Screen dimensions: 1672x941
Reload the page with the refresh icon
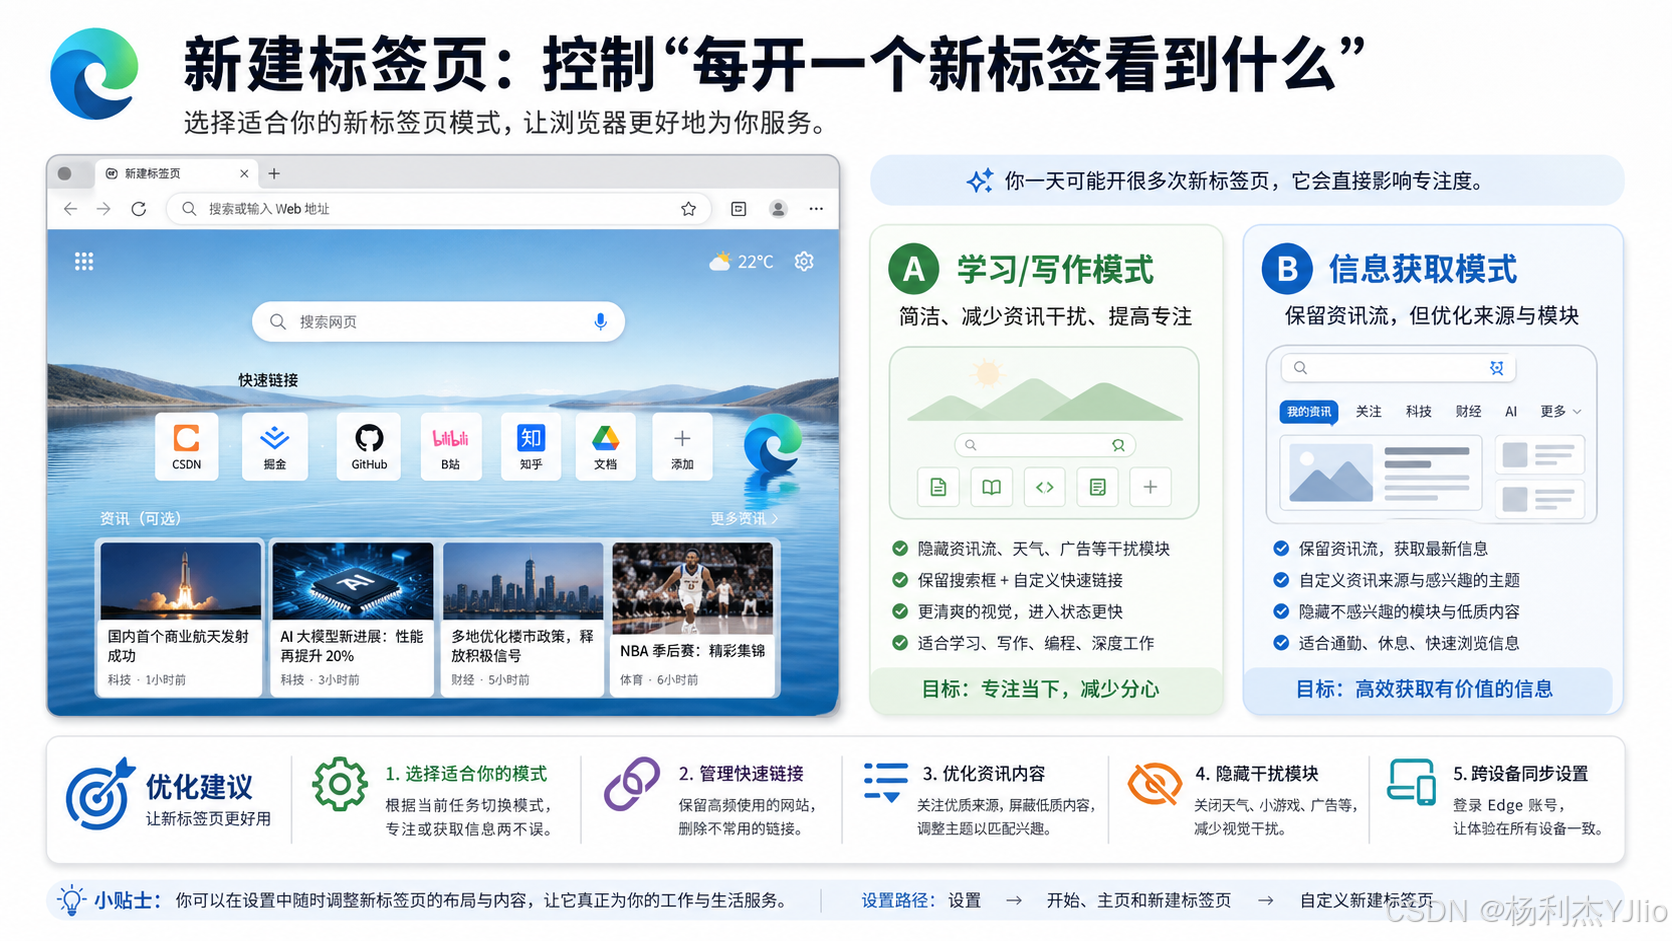click(x=139, y=209)
